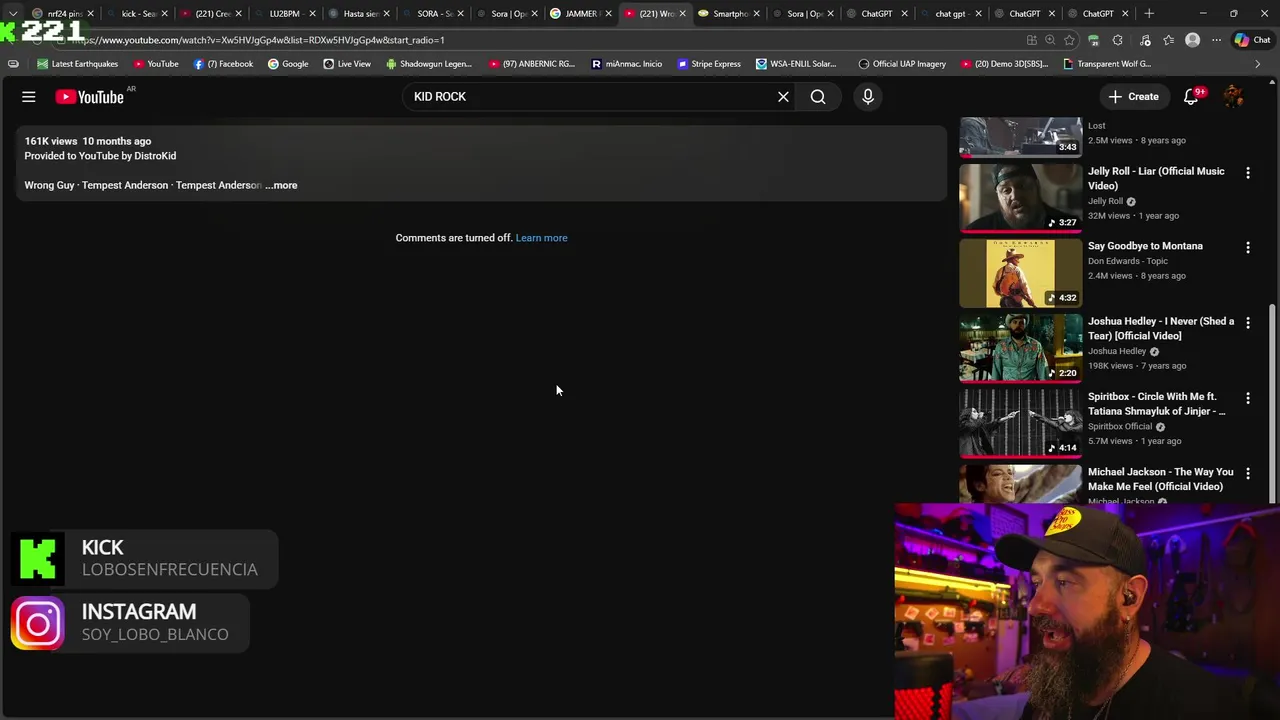
Task: Click the browser address bar URL
Action: click(x=258, y=40)
